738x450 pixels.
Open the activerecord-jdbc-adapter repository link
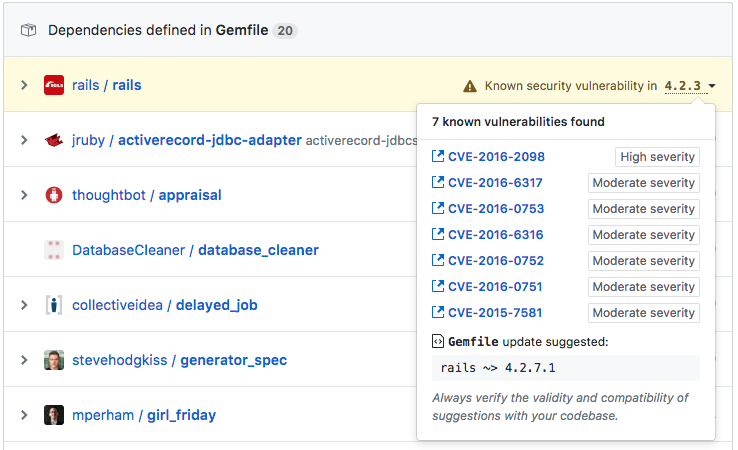tap(209, 140)
